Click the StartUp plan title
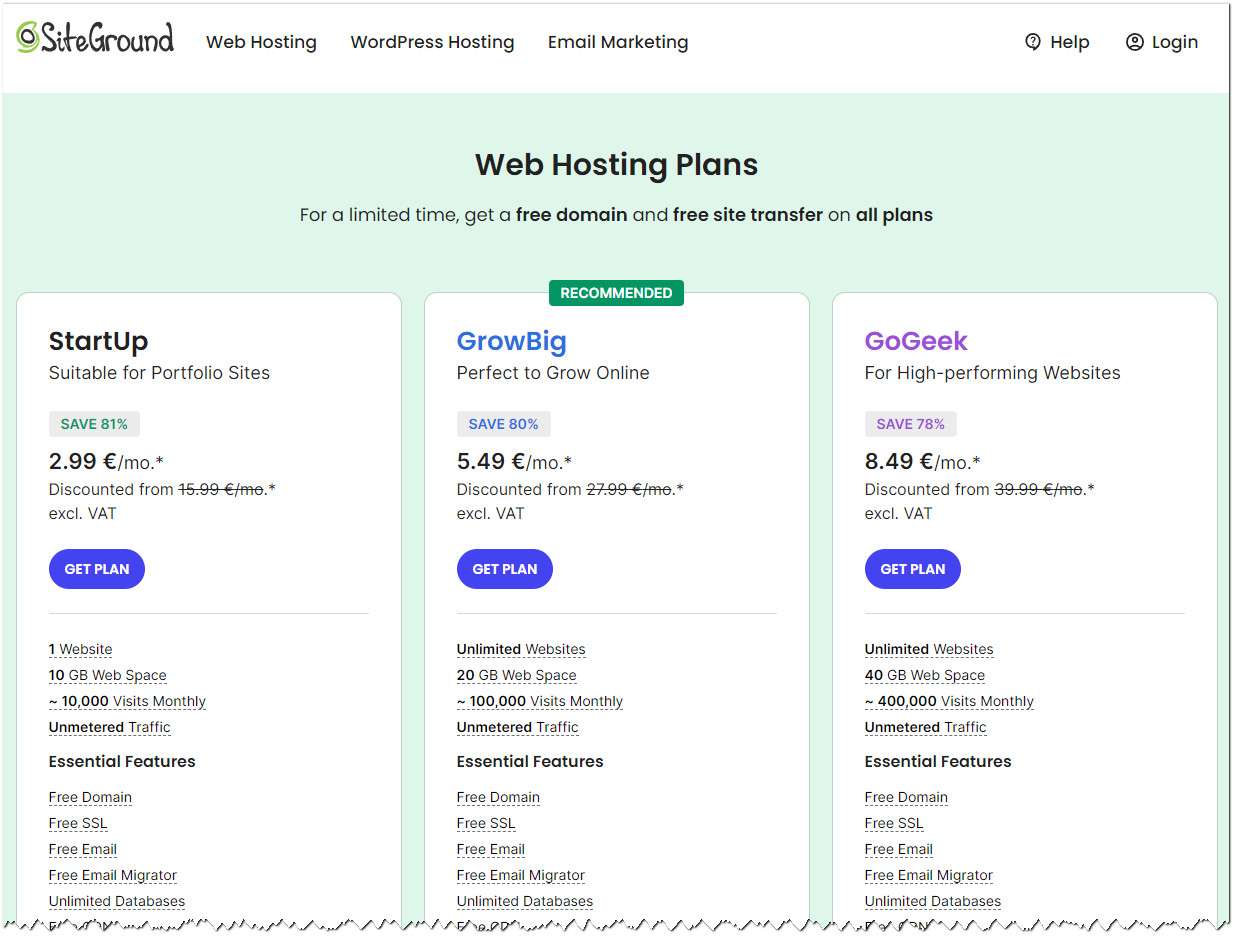1233x940 pixels. [x=98, y=341]
